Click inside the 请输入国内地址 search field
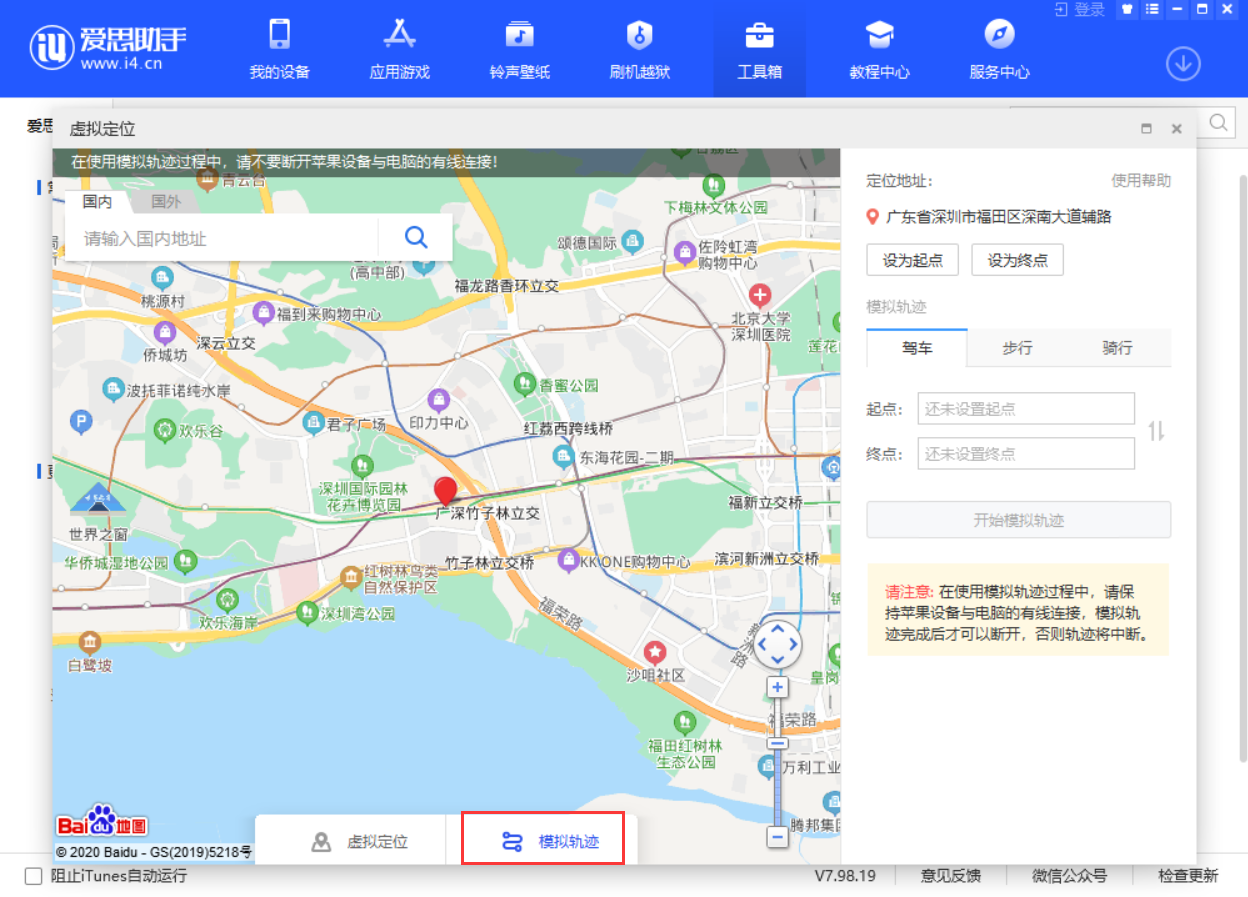The width and height of the screenshot is (1248, 897). coord(220,237)
